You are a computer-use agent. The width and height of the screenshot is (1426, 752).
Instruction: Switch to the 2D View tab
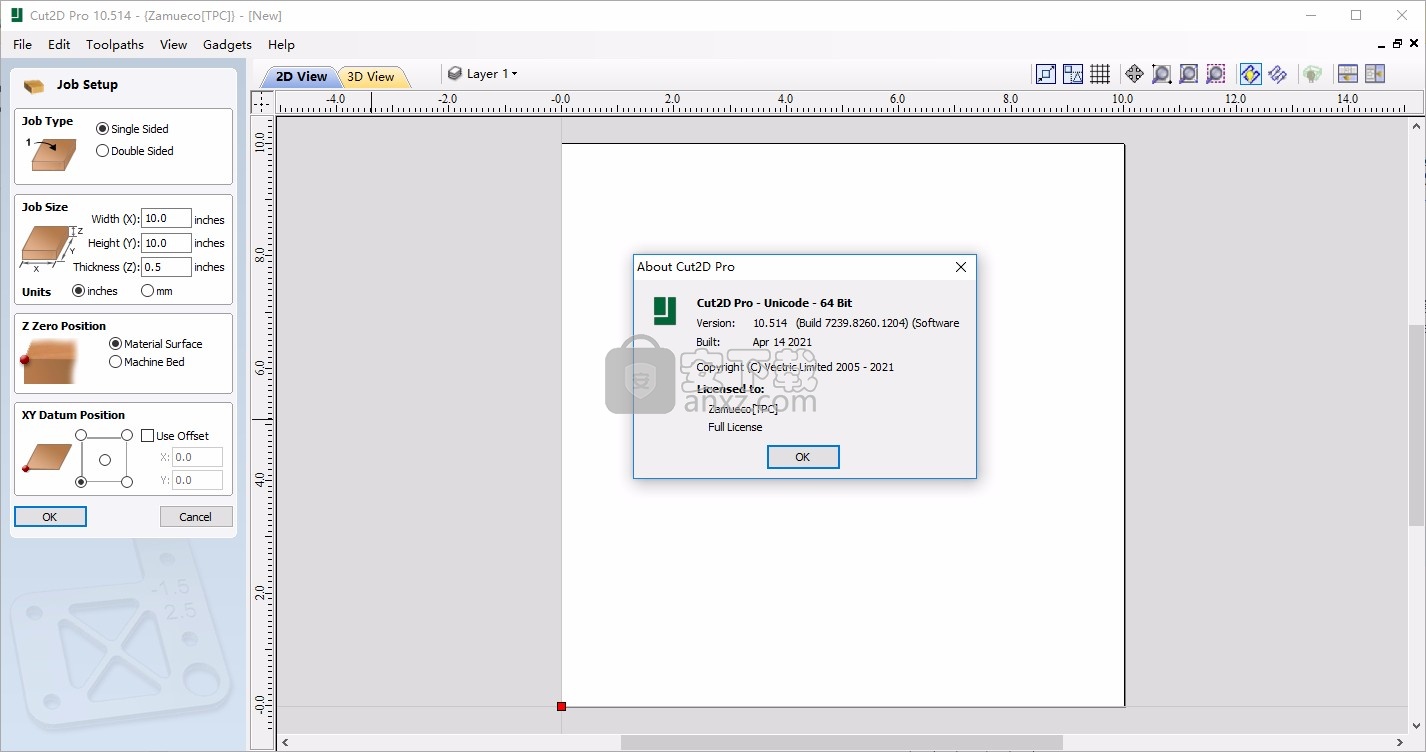pos(300,76)
